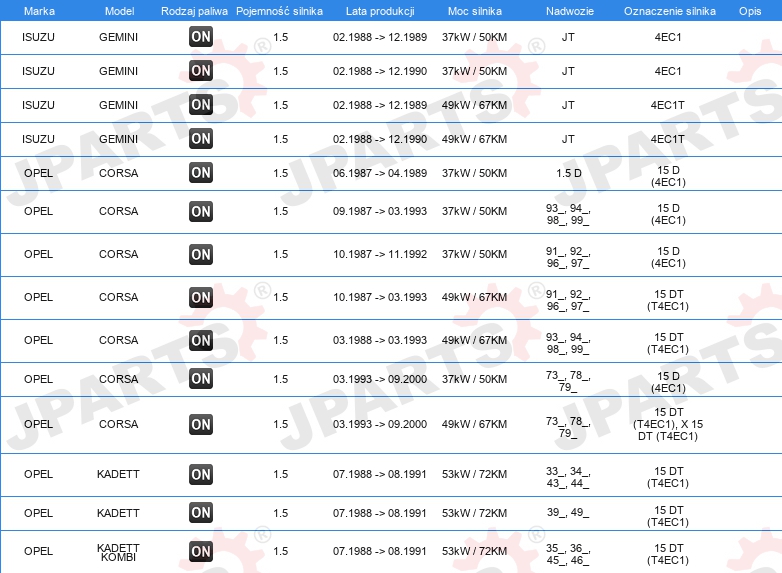Viewport: 782px width, 573px height.
Task: Select the date cell 10.1987 -> 11.1992
Action: coord(380,254)
